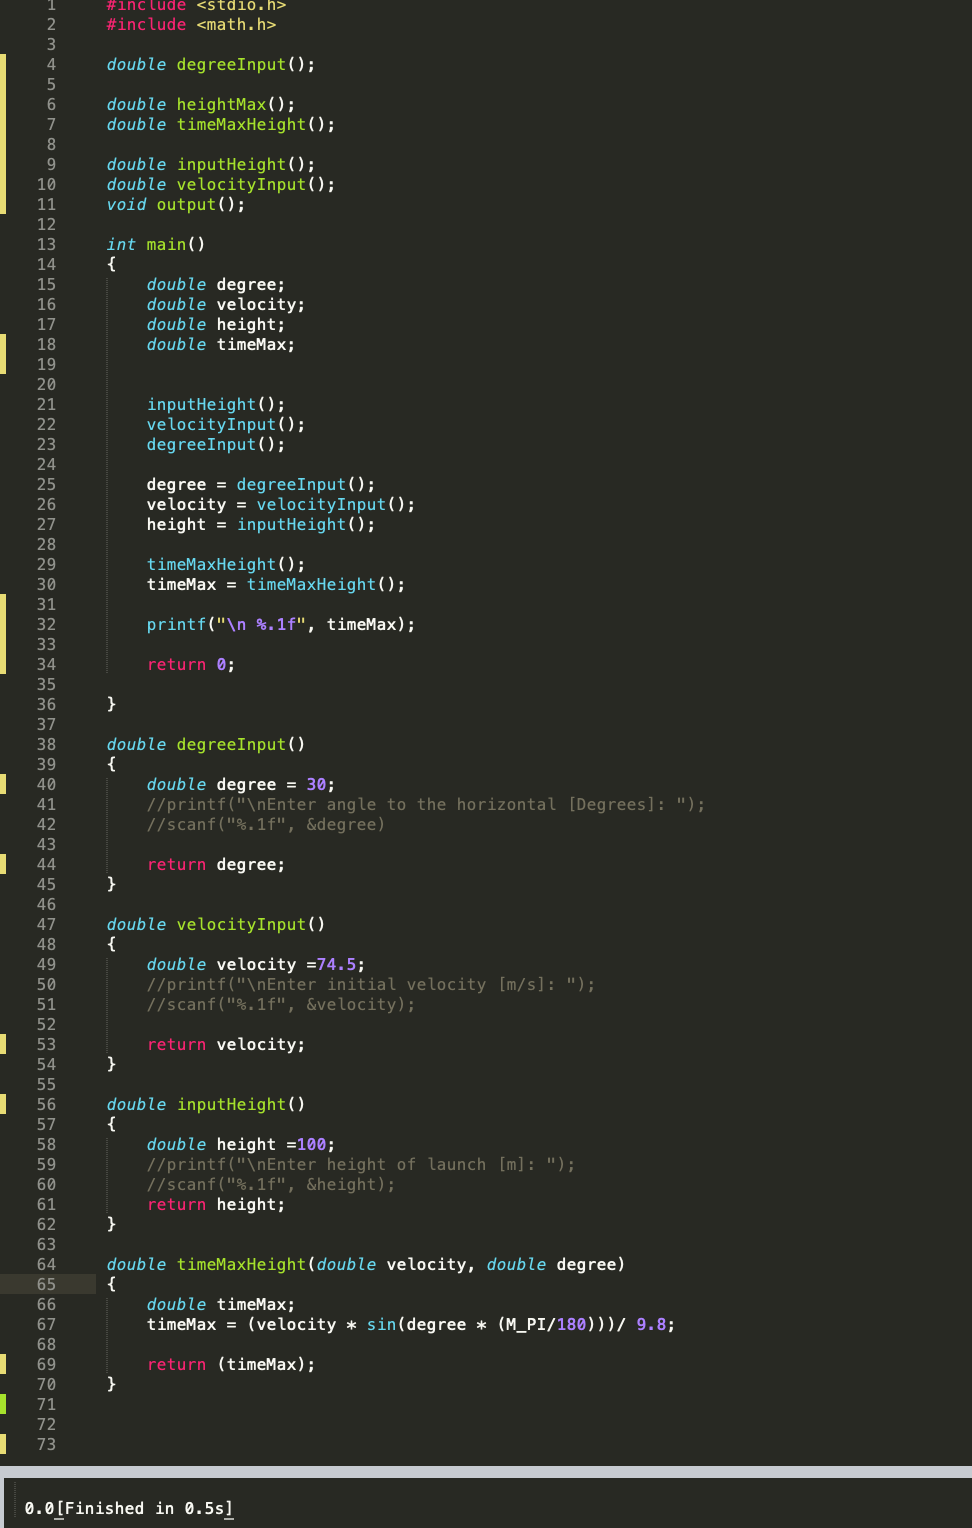Select line number 32 in the gutter
Image resolution: width=972 pixels, height=1528 pixels.
click(46, 624)
